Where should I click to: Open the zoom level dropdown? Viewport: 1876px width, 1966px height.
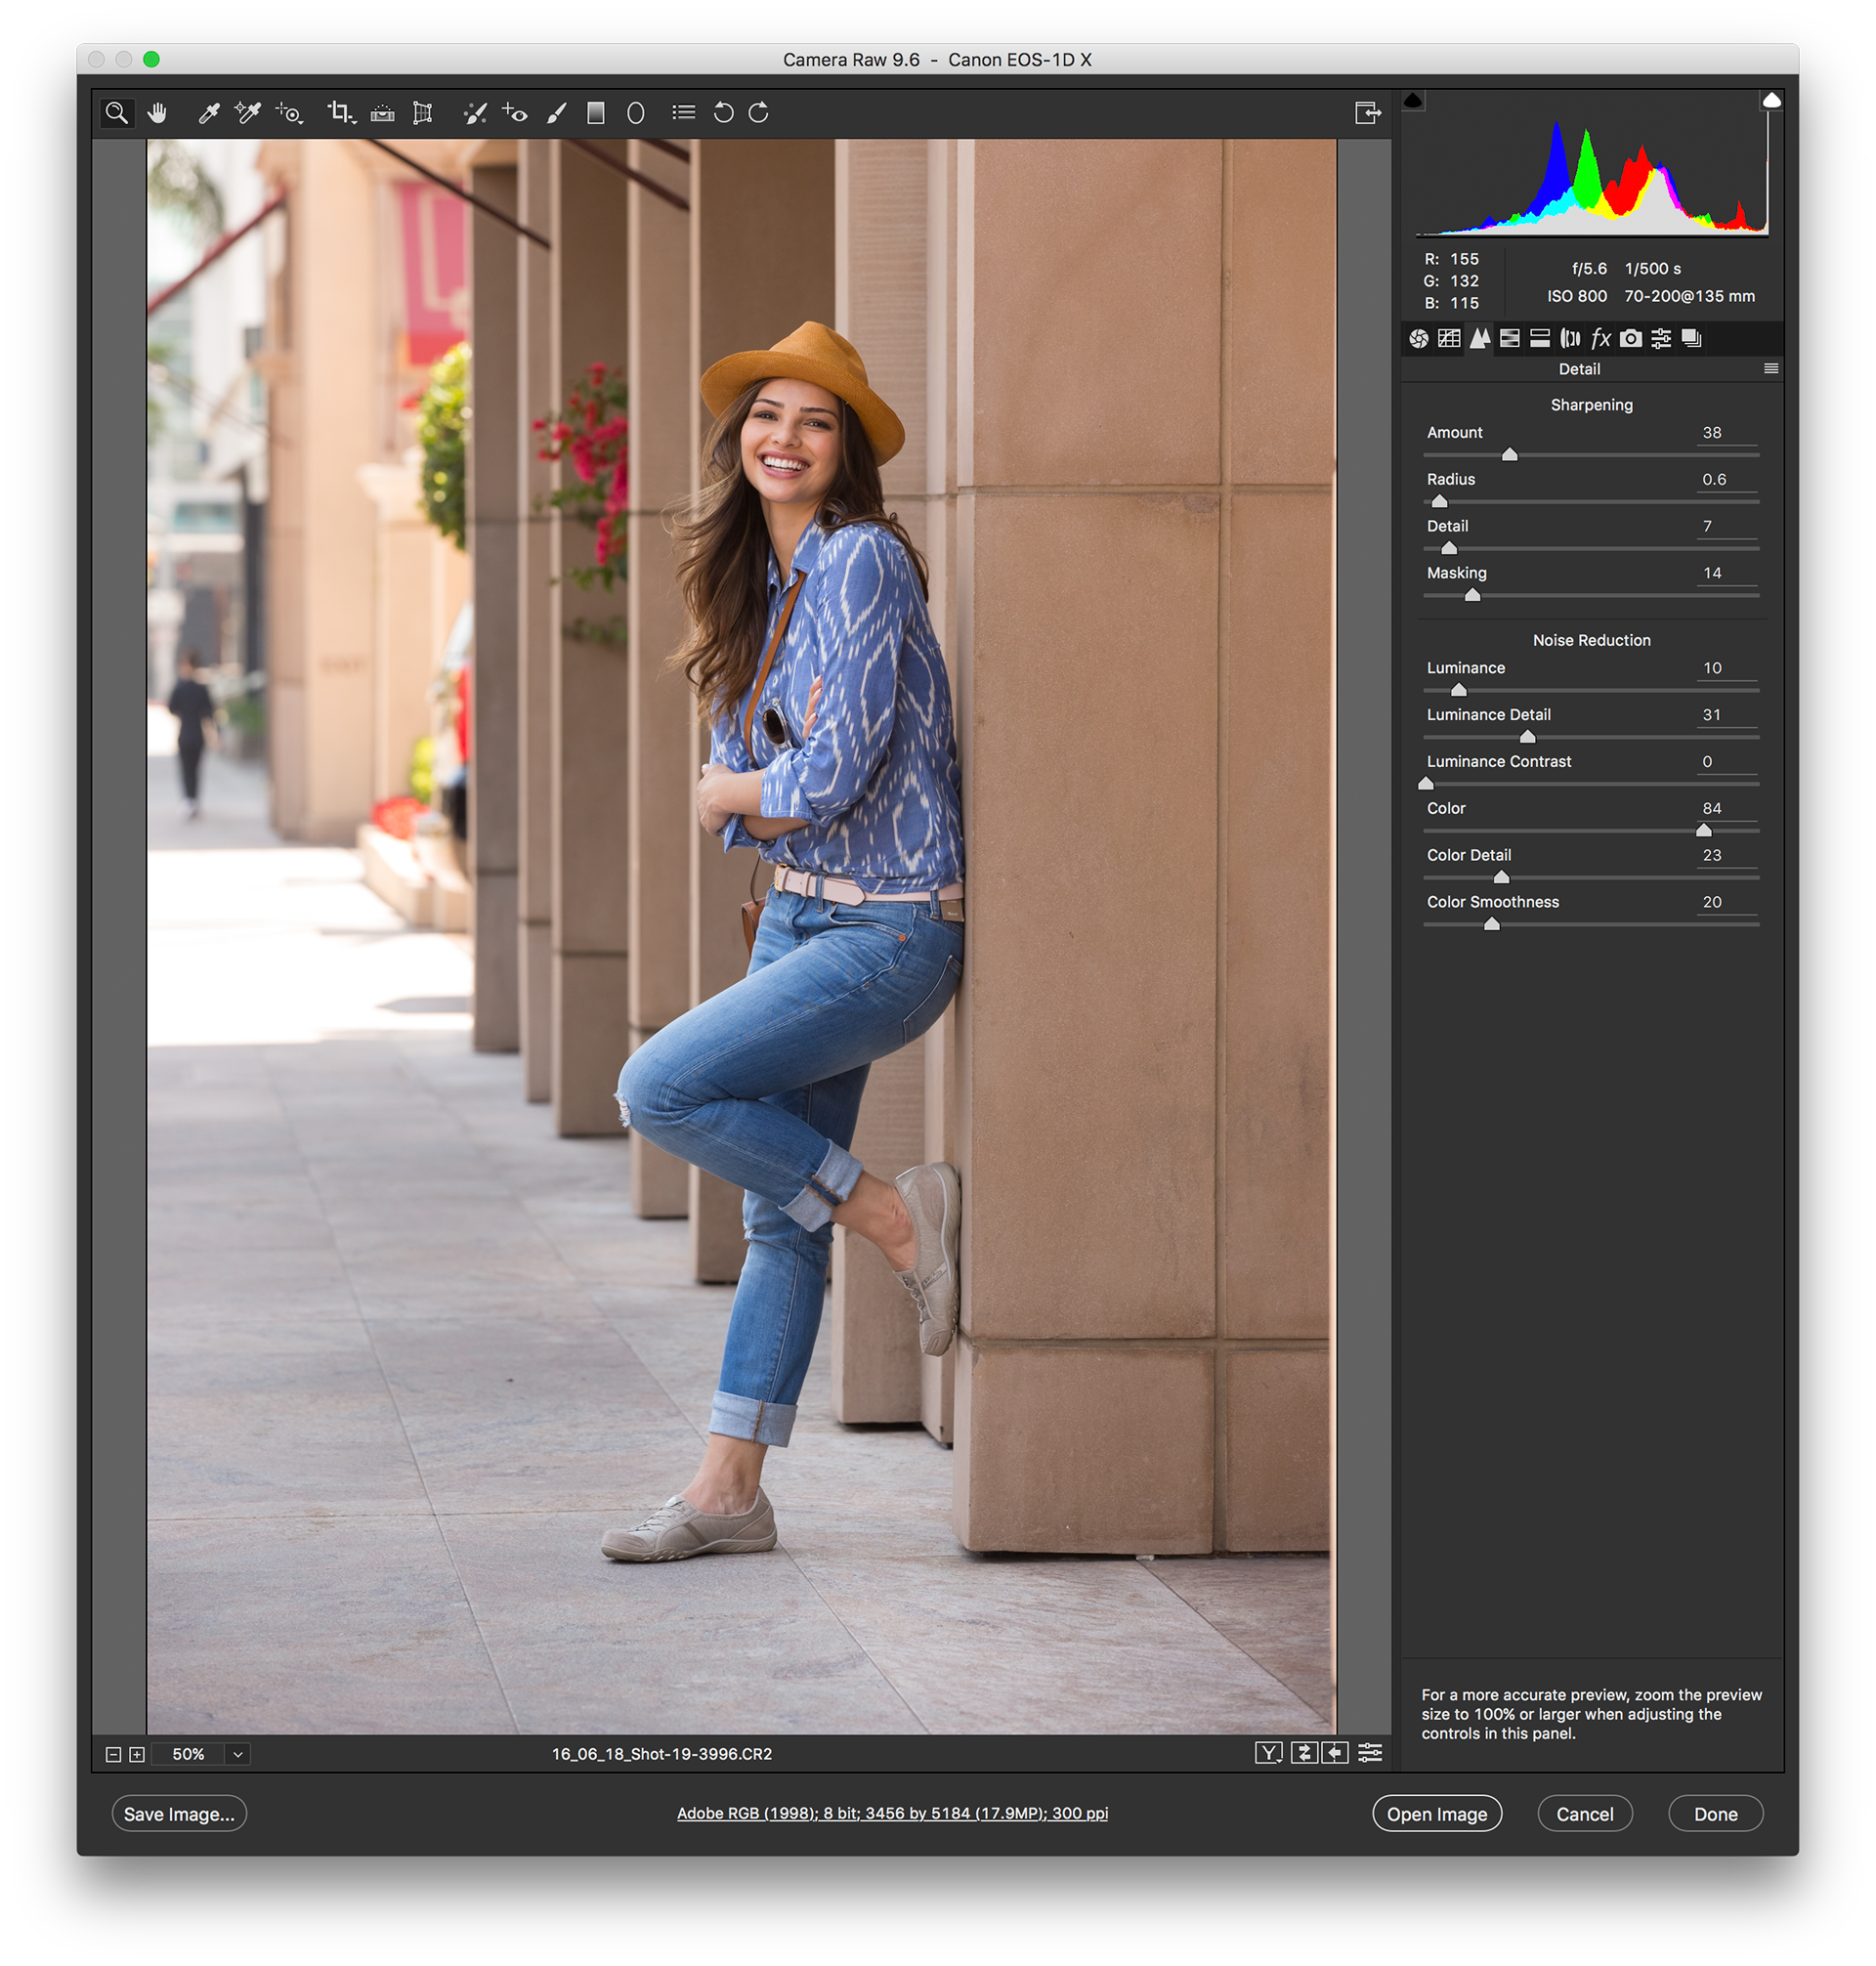click(238, 1754)
